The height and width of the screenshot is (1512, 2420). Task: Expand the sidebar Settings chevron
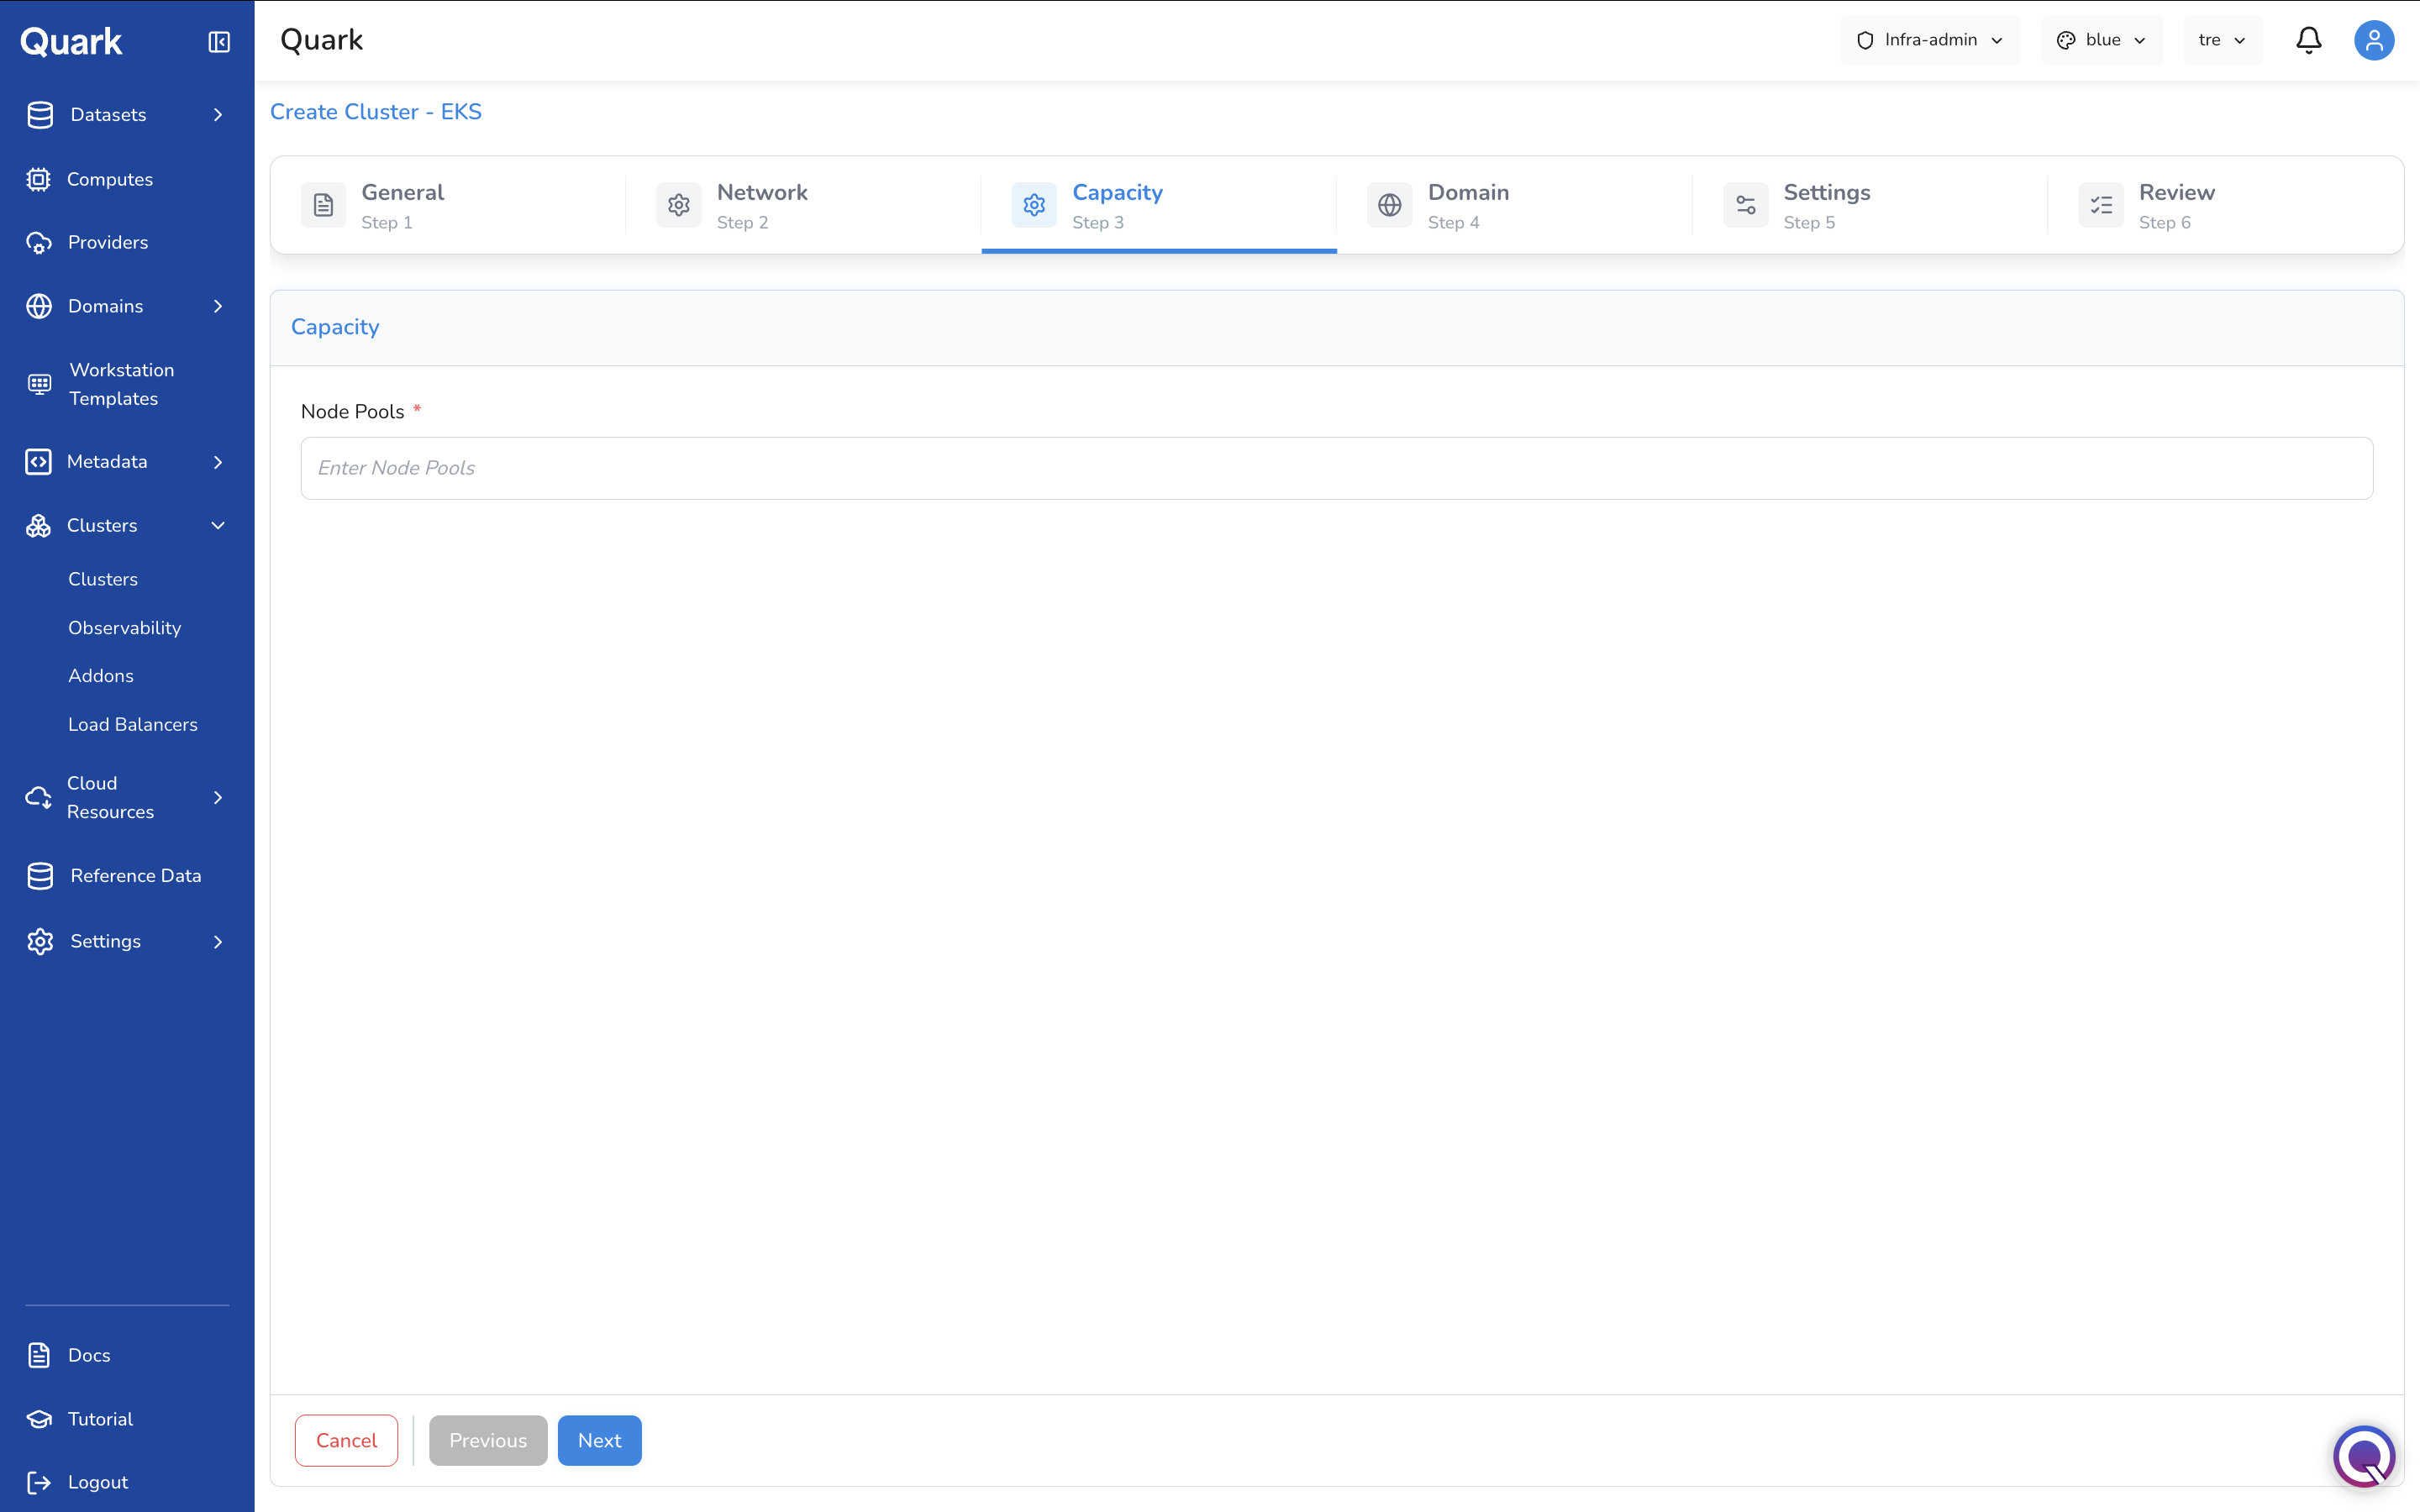click(x=218, y=942)
